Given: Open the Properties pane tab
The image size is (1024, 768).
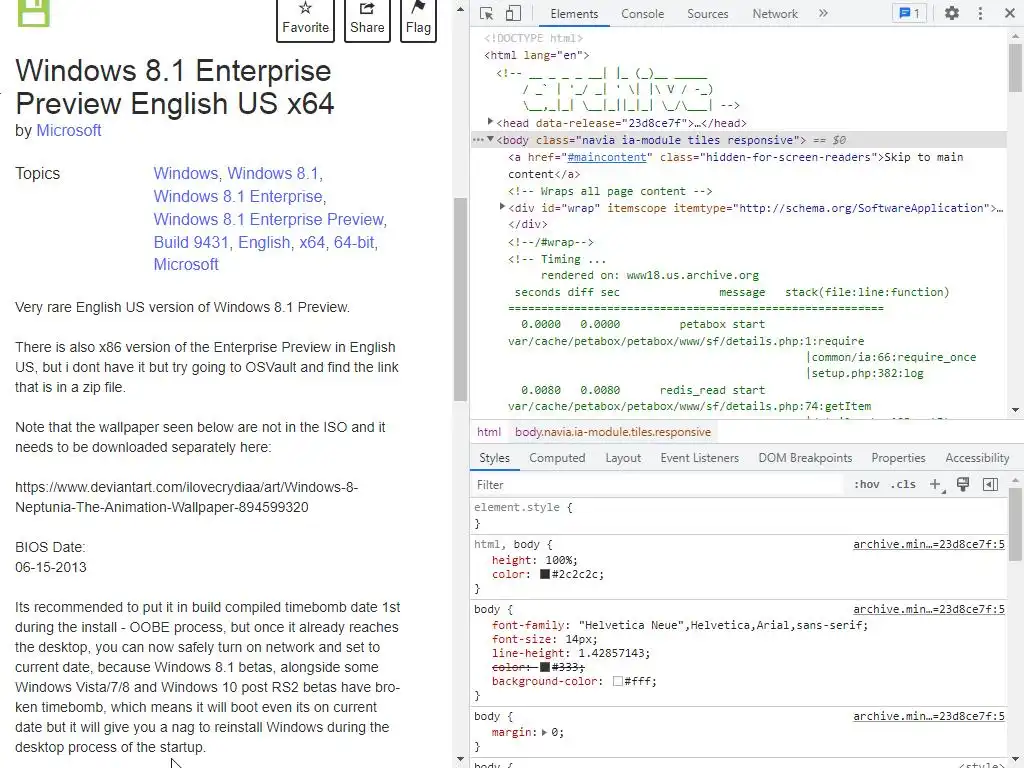Looking at the screenshot, I should point(898,458).
